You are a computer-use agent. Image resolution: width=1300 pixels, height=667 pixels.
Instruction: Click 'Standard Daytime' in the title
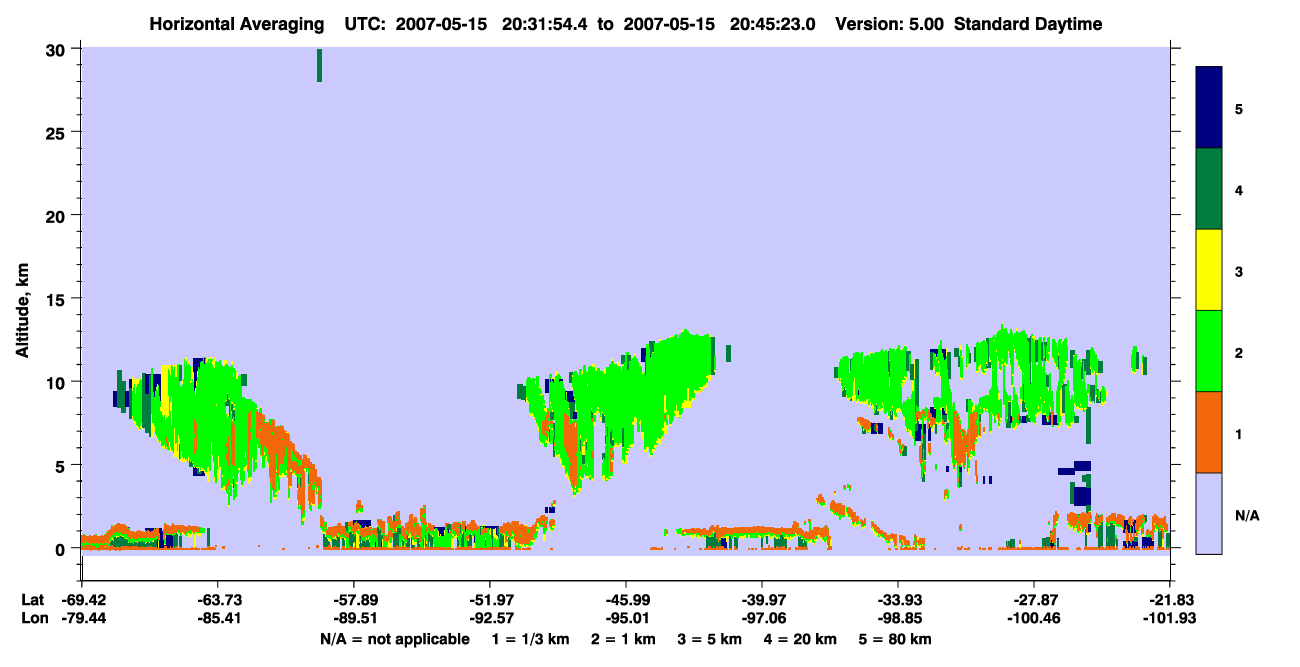(x=1028, y=24)
